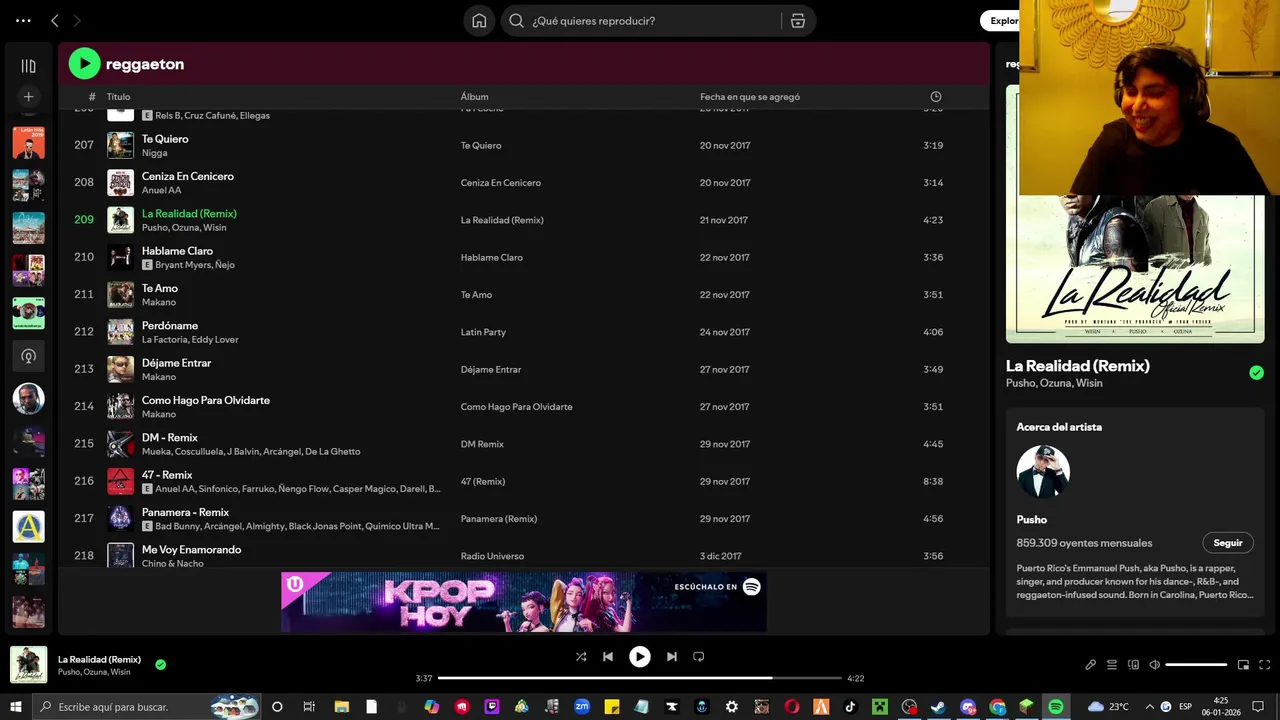1280x720 pixels.
Task: Sort by the Título column header
Action: tap(118, 97)
